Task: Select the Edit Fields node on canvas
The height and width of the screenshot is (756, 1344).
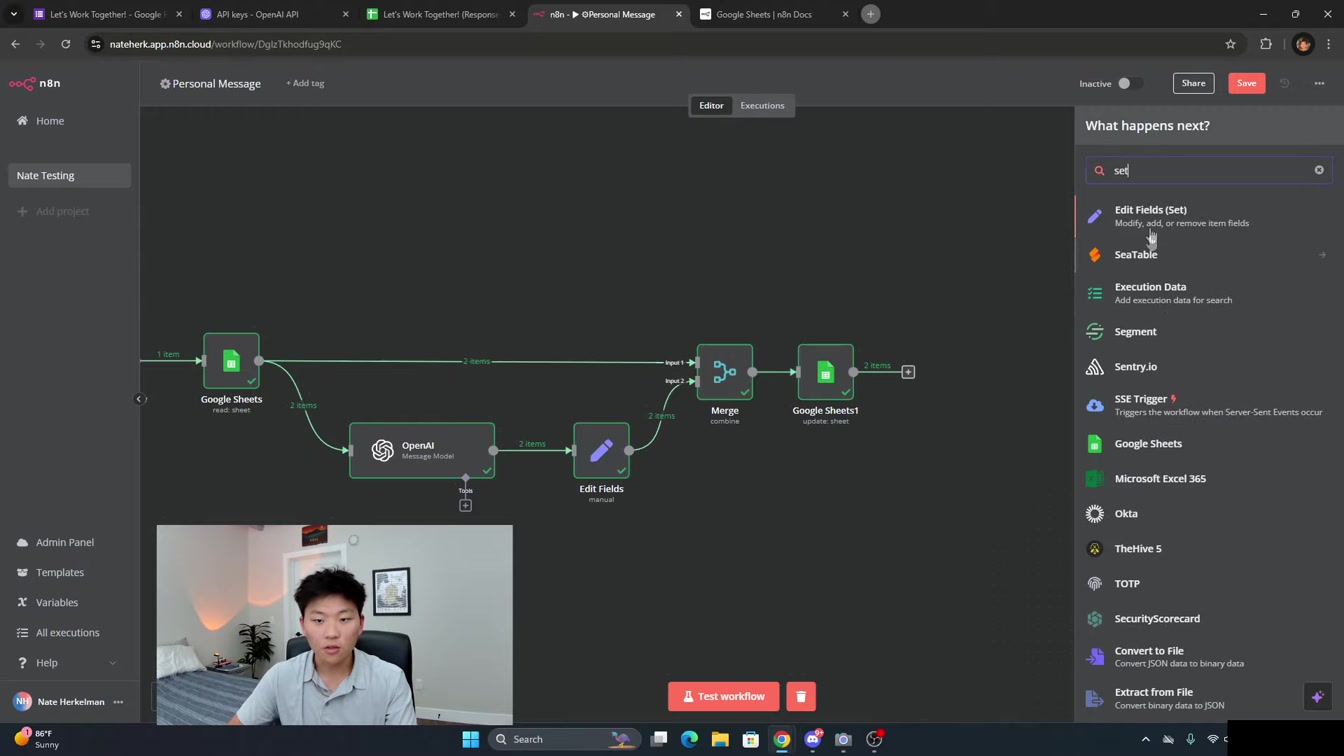Action: tap(601, 450)
